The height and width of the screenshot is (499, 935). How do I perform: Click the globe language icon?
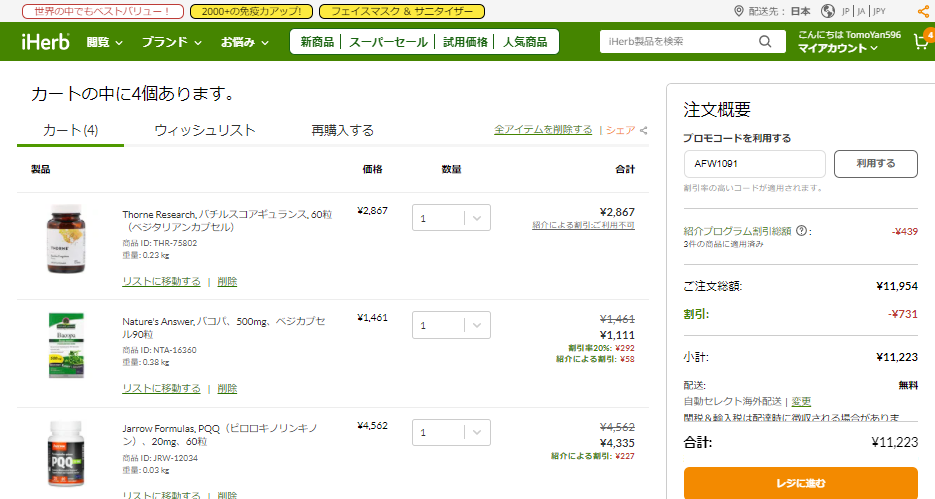click(828, 11)
